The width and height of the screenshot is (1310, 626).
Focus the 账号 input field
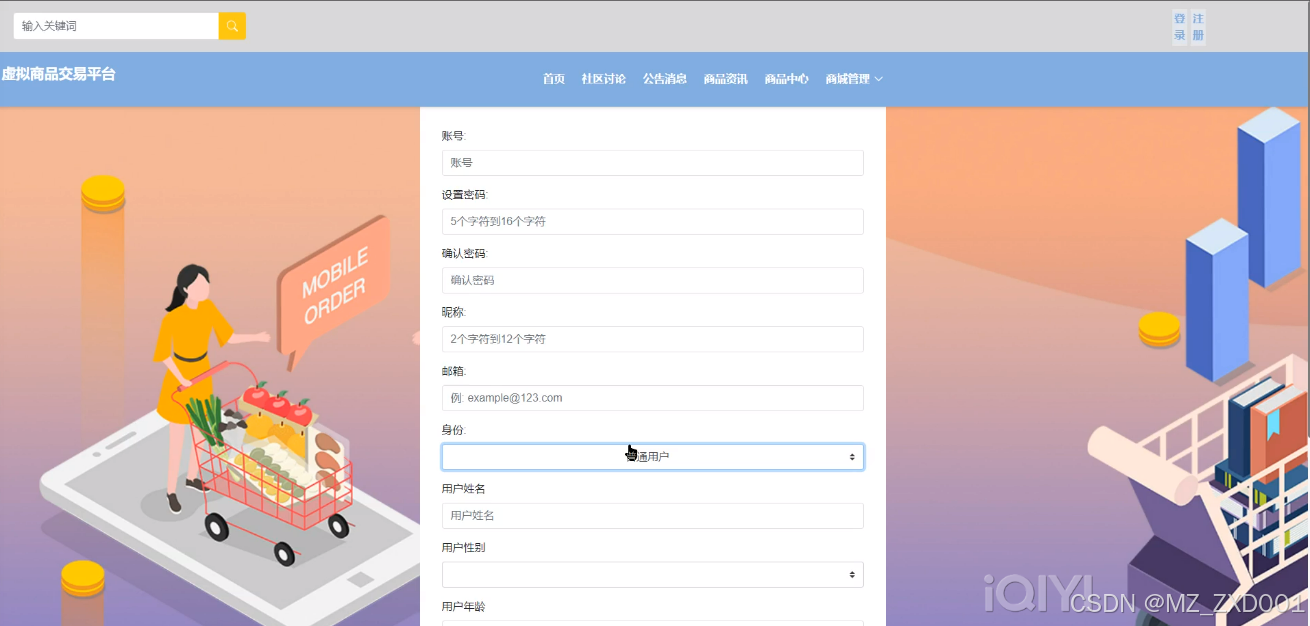(x=653, y=163)
